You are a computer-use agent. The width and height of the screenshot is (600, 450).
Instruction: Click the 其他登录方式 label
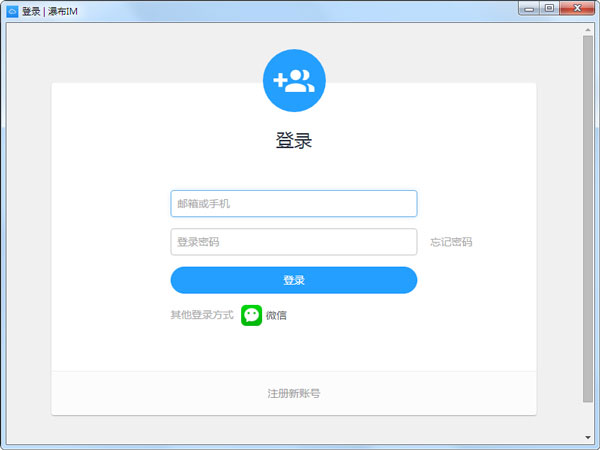201,315
